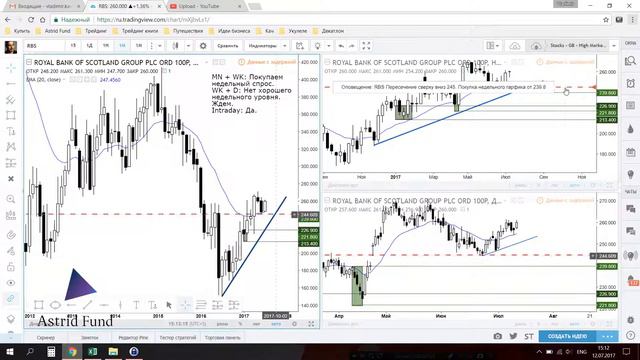The width and height of the screenshot is (640, 360).
Task: Take a chart snapshot with the camera icon
Action: coord(497,336)
